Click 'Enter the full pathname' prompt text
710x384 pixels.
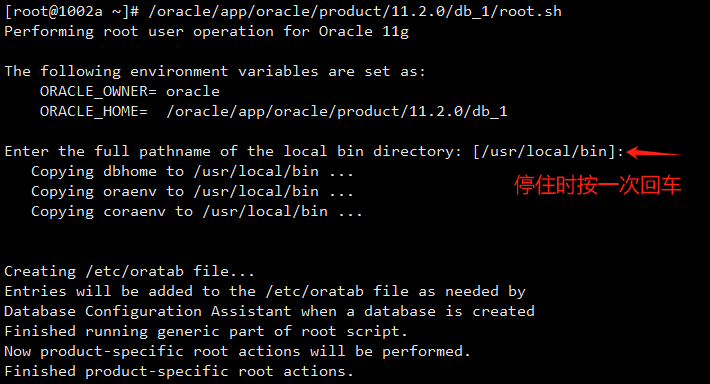pos(233,151)
